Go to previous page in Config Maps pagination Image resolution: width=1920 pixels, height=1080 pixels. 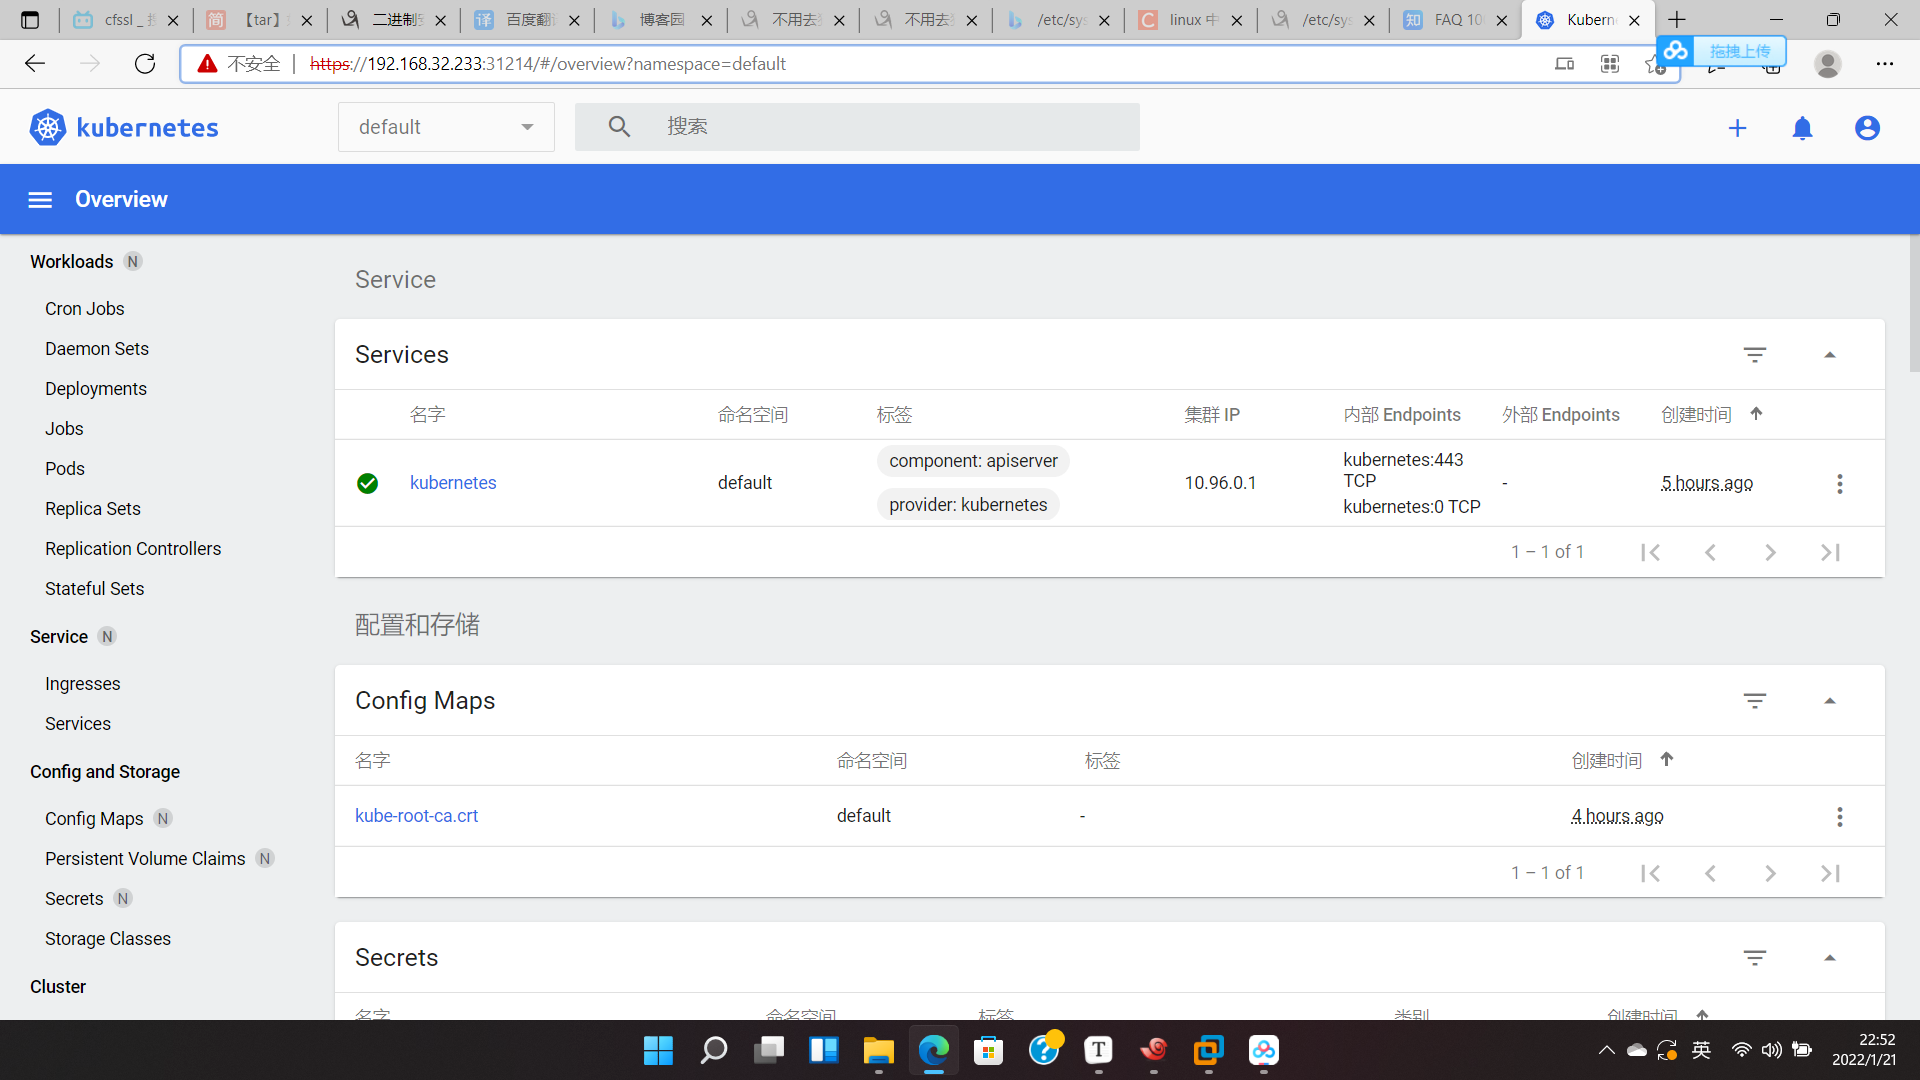click(1710, 873)
